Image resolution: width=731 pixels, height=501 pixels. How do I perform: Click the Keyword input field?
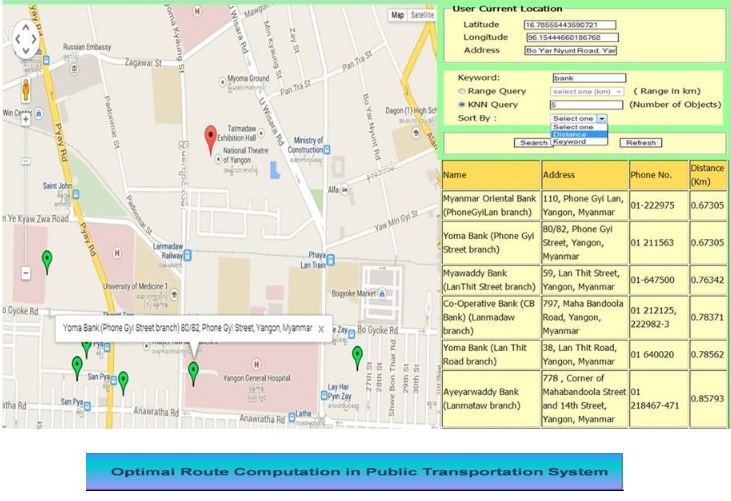pos(588,78)
